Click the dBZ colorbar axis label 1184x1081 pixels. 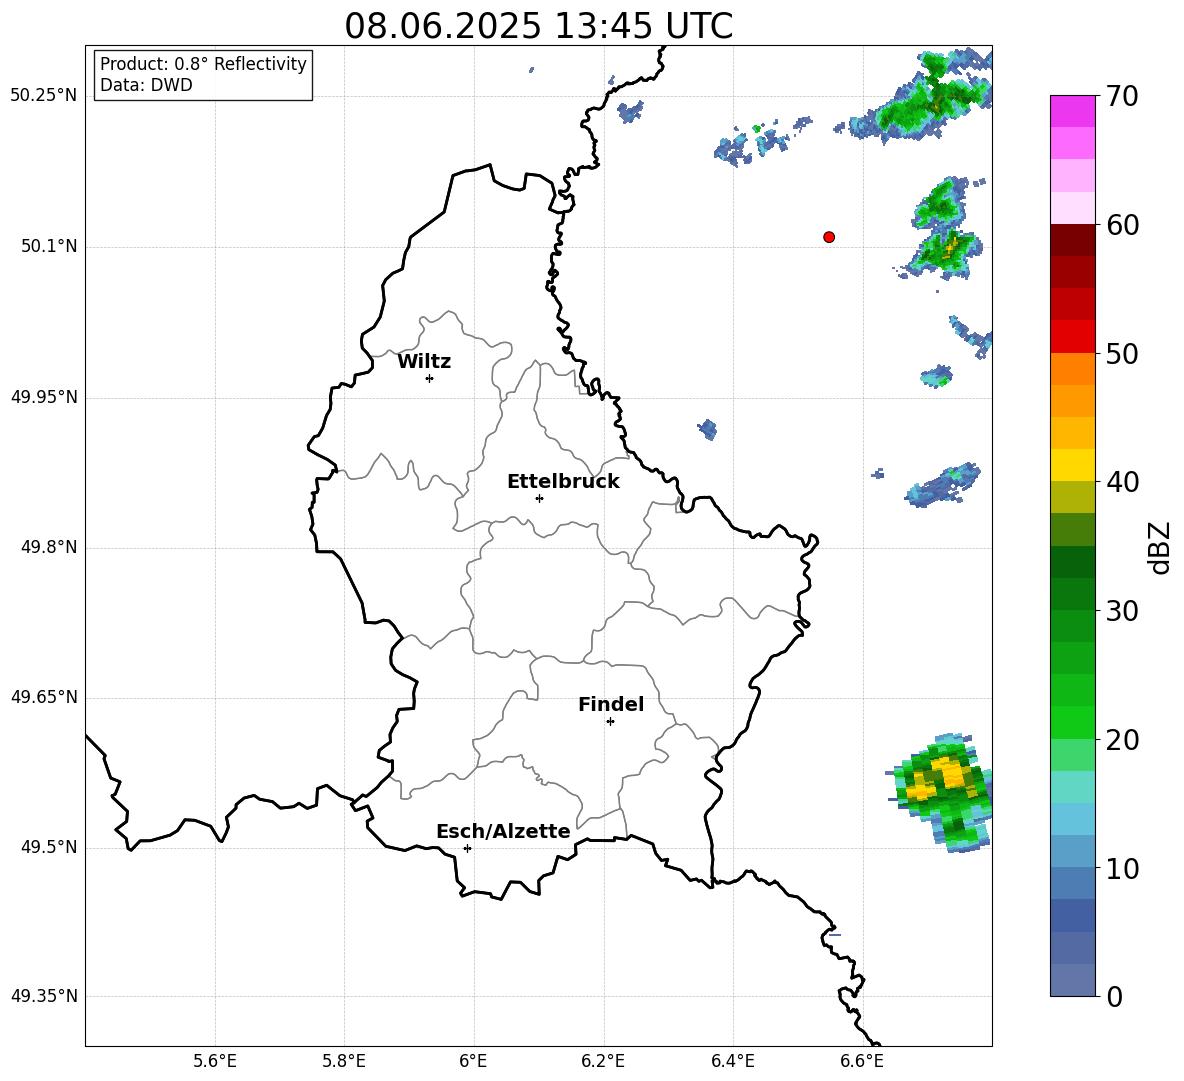tap(1159, 547)
